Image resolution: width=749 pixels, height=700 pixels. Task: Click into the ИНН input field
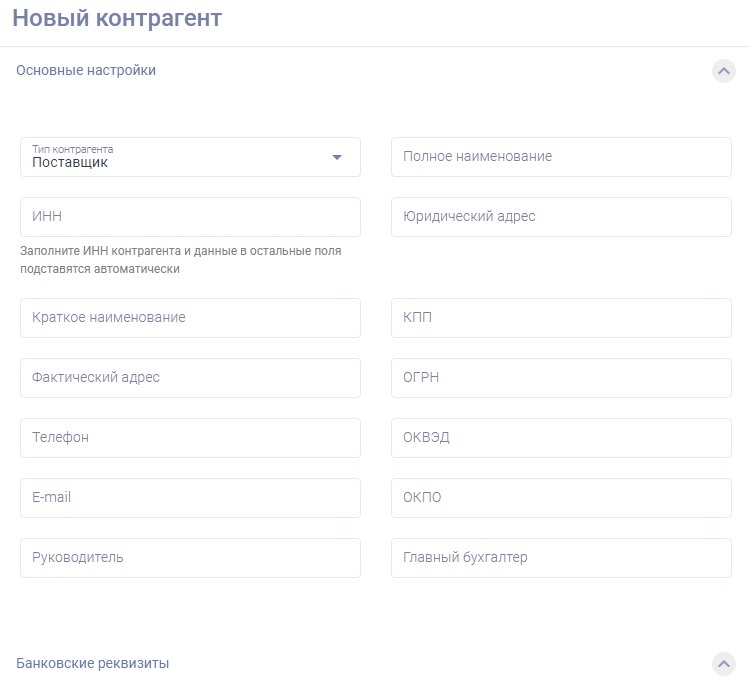tap(190, 217)
